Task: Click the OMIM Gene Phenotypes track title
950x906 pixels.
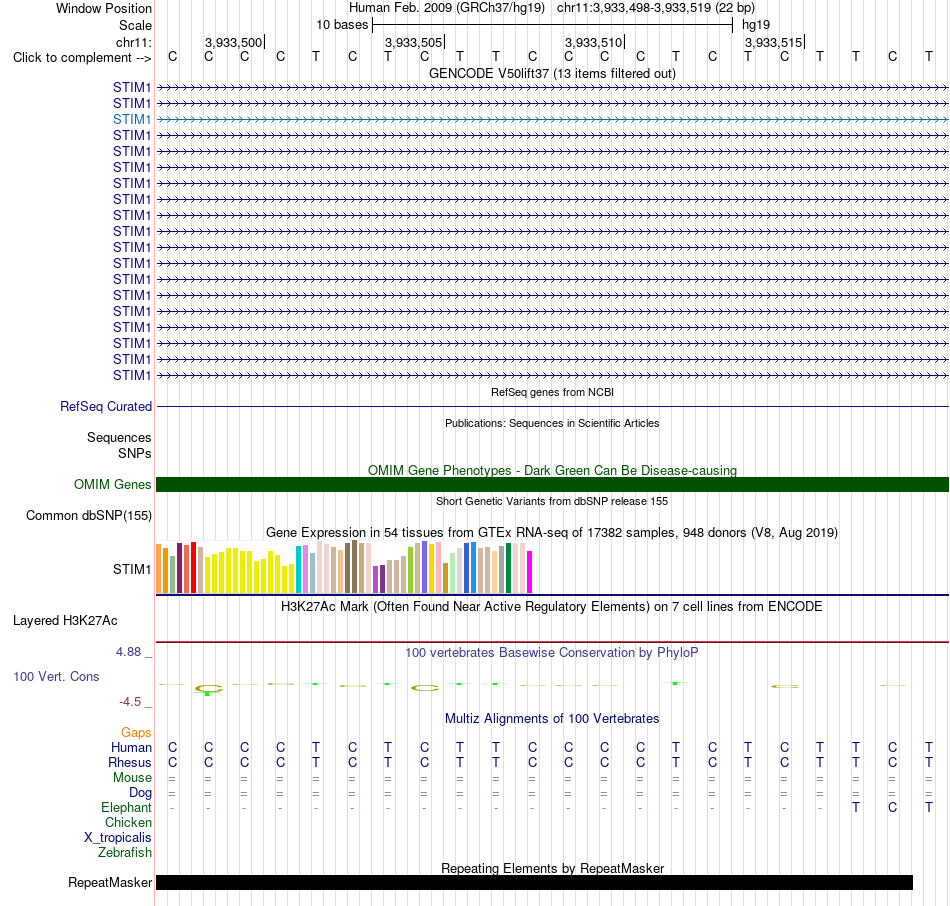Action: point(552,470)
